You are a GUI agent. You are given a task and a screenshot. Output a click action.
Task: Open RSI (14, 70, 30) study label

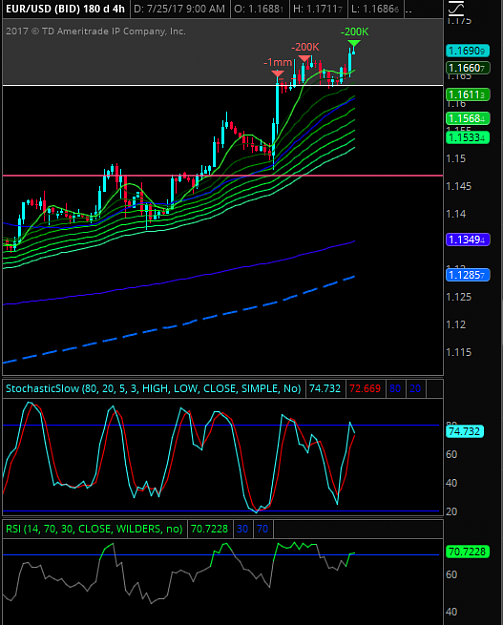(94, 529)
